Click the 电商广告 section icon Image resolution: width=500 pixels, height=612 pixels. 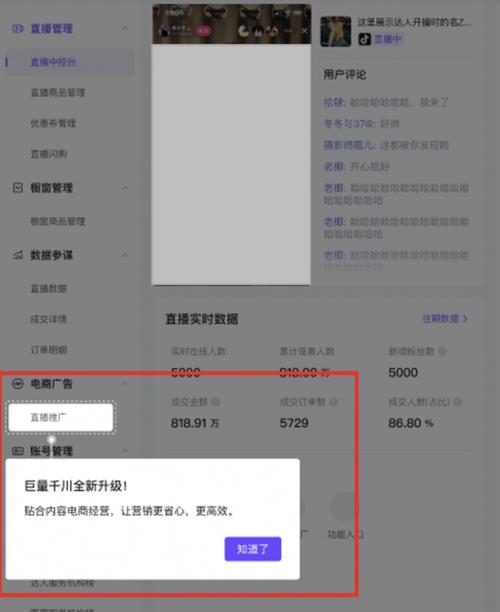pyautogui.click(x=18, y=384)
